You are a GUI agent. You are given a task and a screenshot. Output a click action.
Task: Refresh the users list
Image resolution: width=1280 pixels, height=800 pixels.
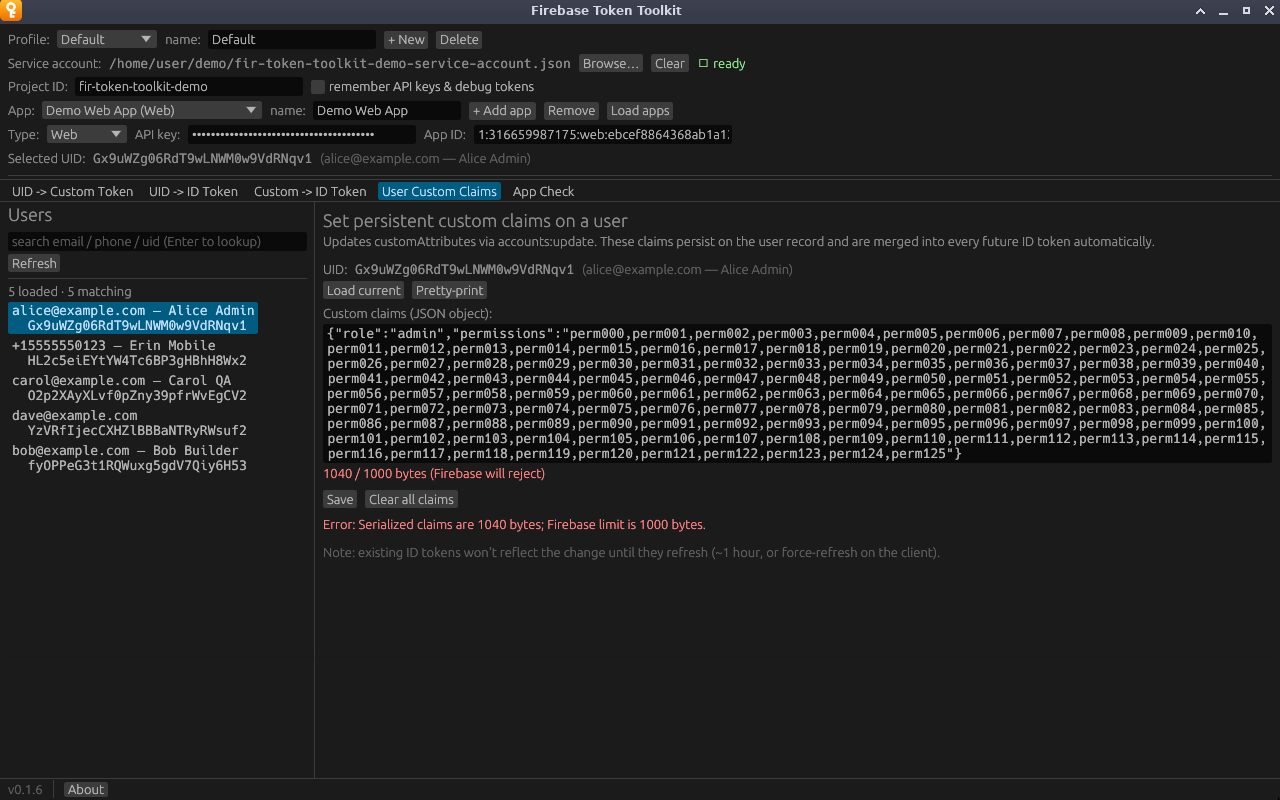(x=34, y=263)
